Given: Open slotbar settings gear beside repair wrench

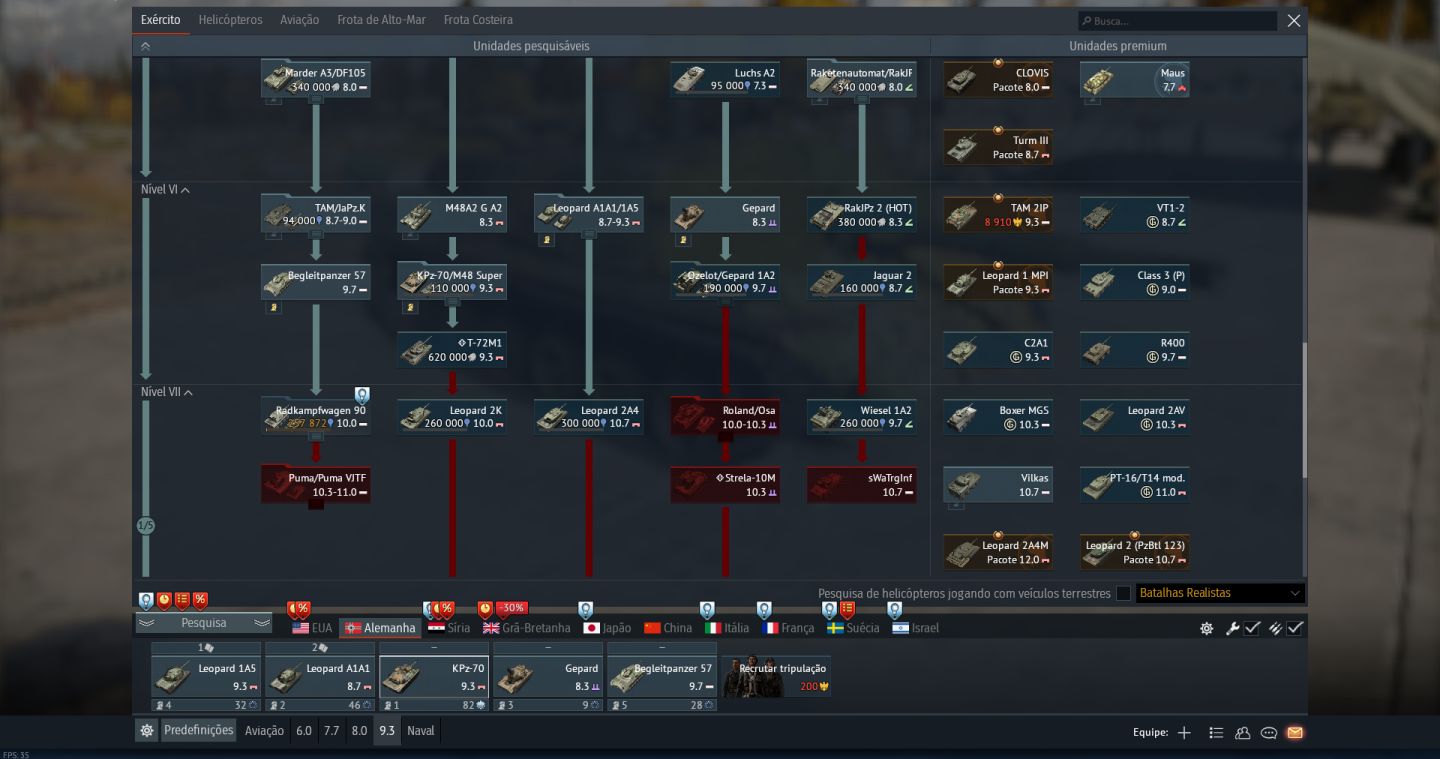Looking at the screenshot, I should click(1207, 629).
